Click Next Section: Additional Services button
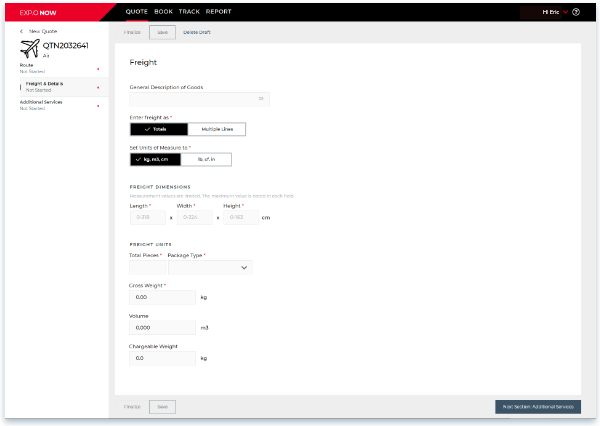The image size is (600, 426). point(537,407)
